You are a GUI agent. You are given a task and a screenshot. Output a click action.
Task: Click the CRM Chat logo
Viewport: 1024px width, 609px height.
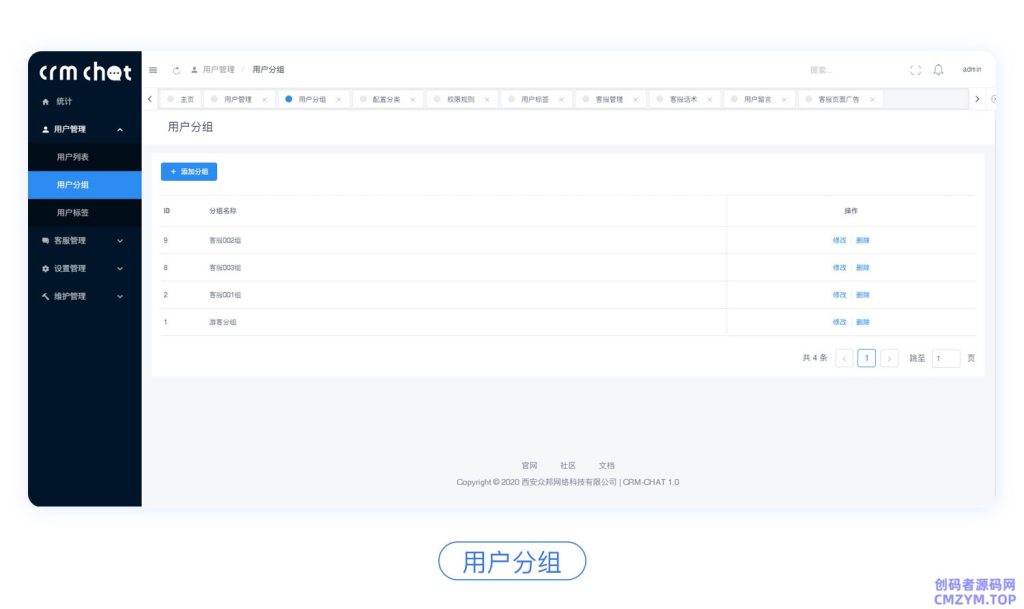pos(84,71)
